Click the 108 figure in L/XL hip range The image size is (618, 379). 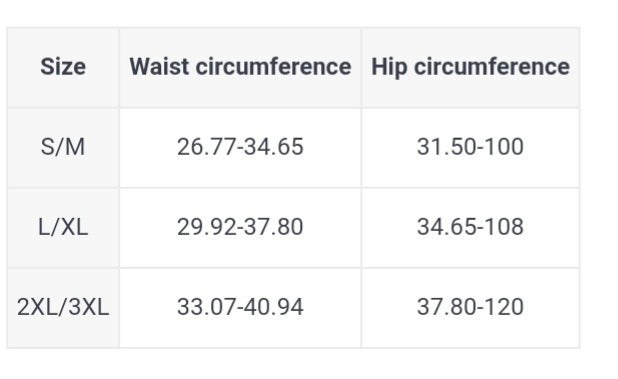tap(504, 227)
